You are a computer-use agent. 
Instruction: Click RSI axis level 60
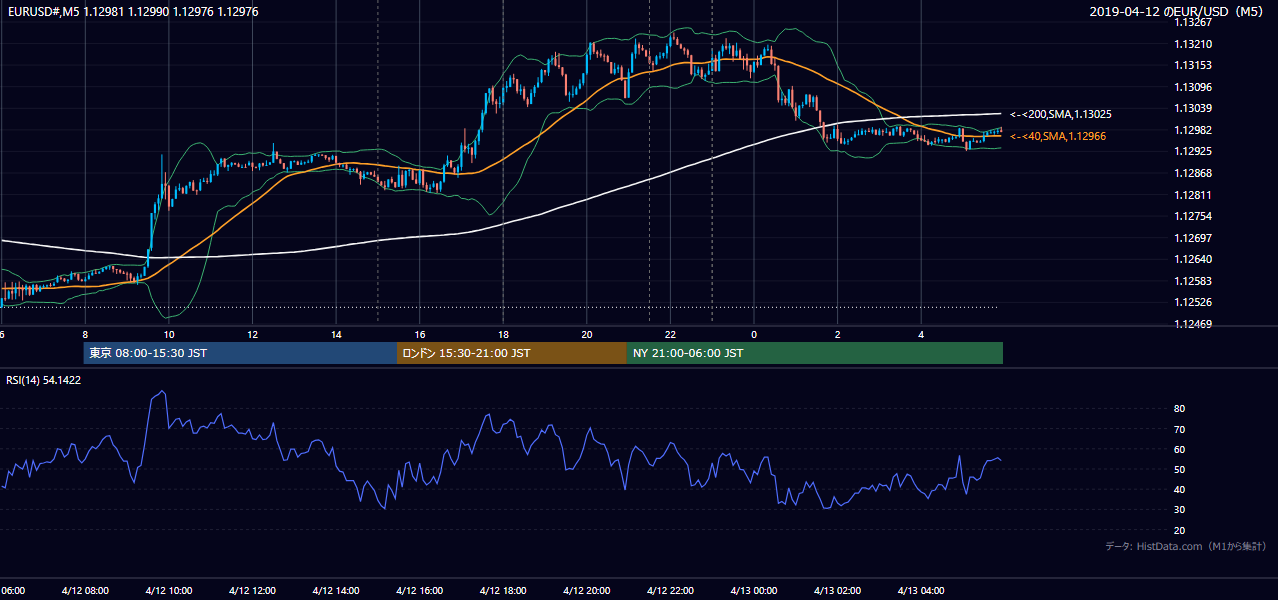click(1180, 449)
